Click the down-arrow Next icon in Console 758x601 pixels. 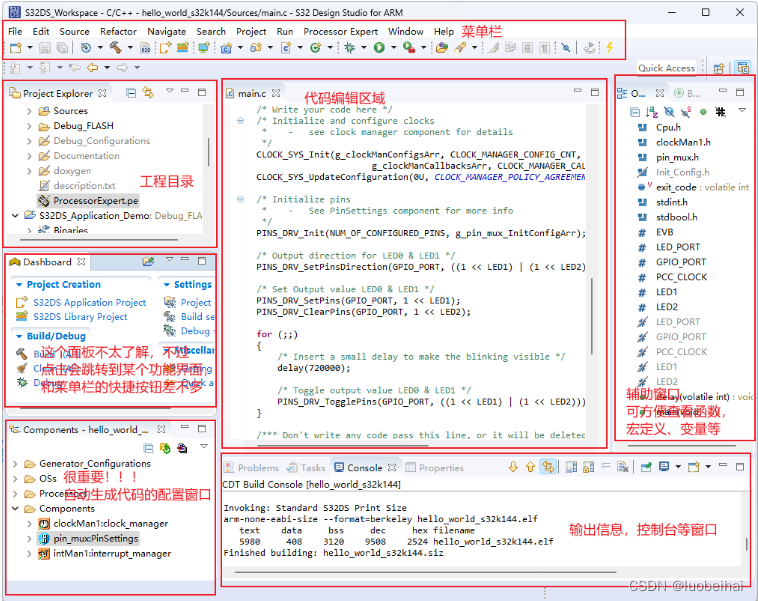coord(513,467)
